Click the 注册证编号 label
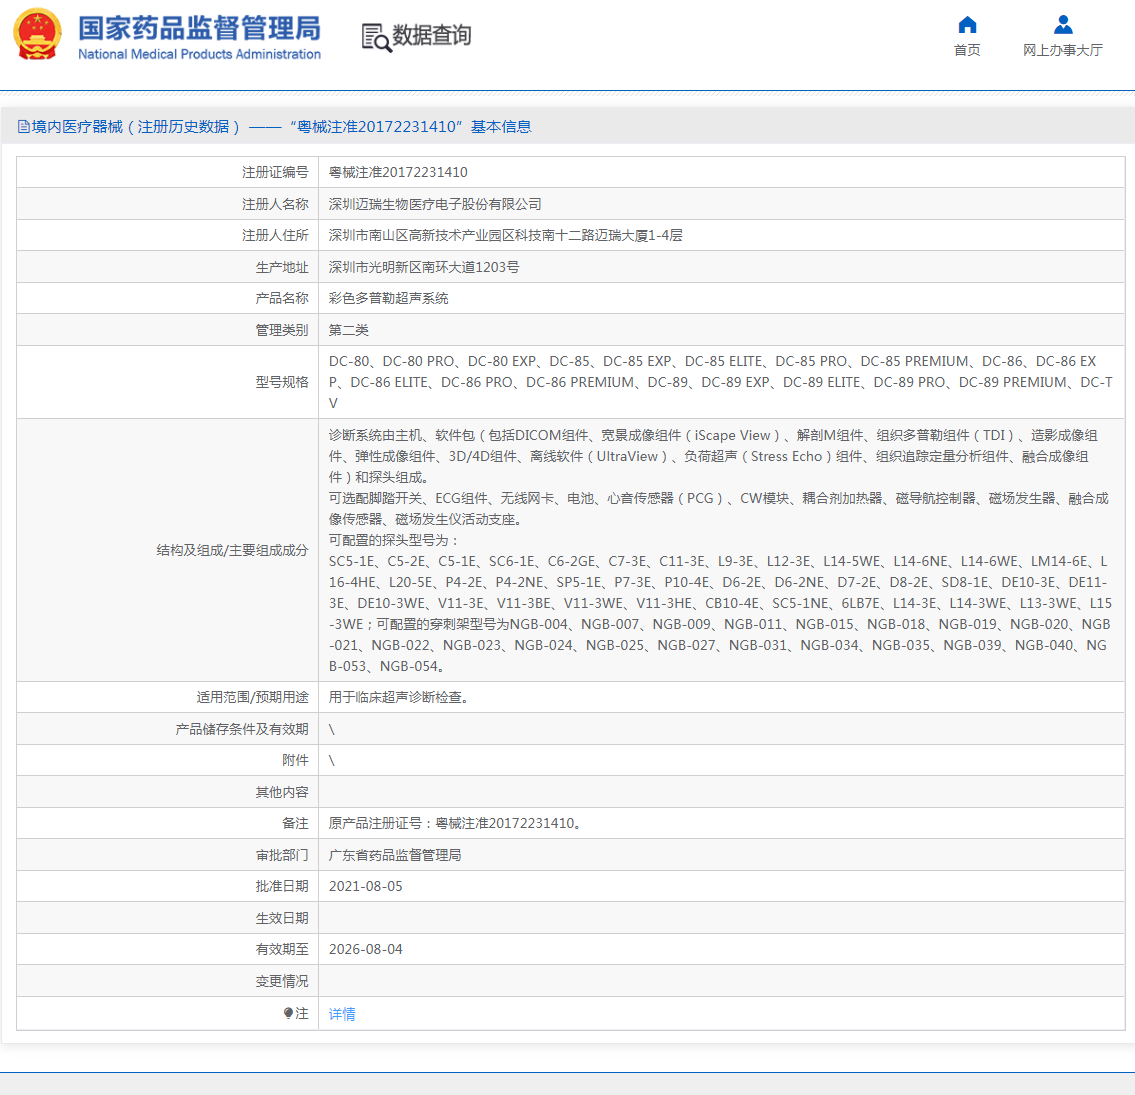Screen dimensions: 1135x1095 (275, 172)
